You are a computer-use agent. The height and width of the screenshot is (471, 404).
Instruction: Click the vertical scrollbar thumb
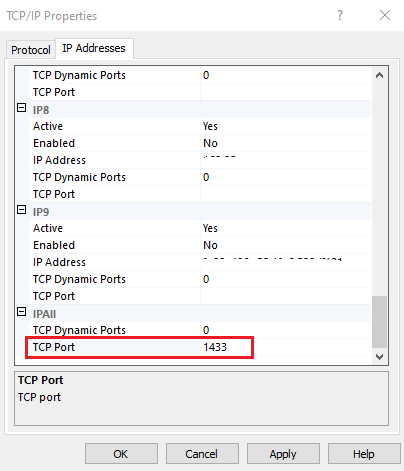click(x=379, y=322)
